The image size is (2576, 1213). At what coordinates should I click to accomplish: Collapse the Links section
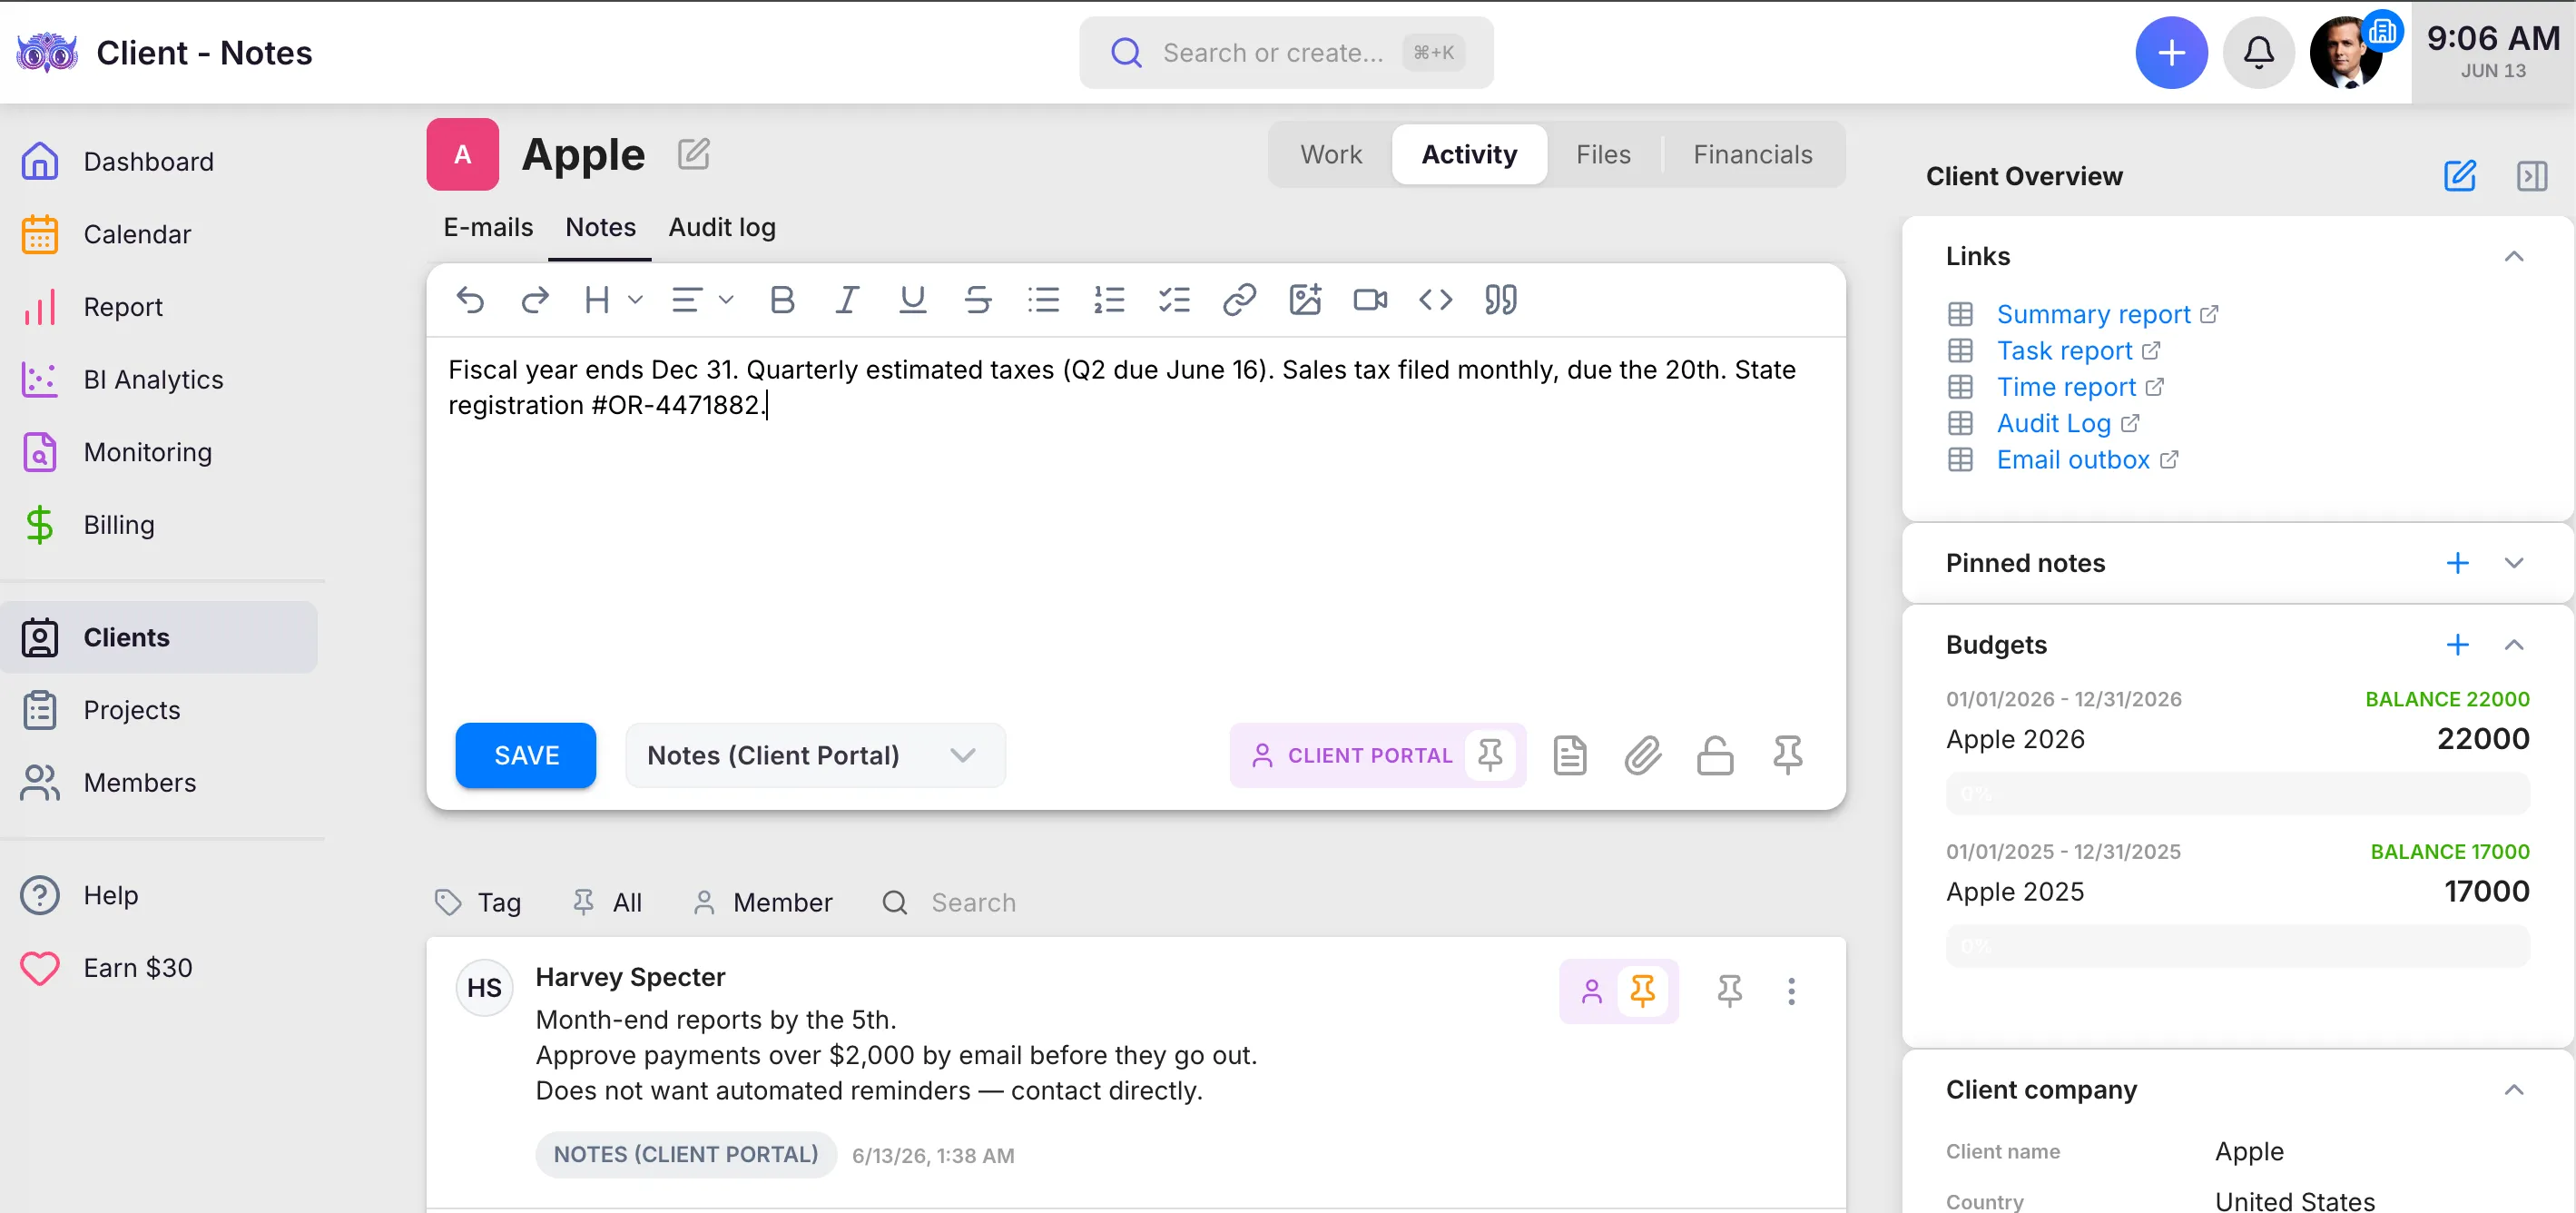(2514, 257)
